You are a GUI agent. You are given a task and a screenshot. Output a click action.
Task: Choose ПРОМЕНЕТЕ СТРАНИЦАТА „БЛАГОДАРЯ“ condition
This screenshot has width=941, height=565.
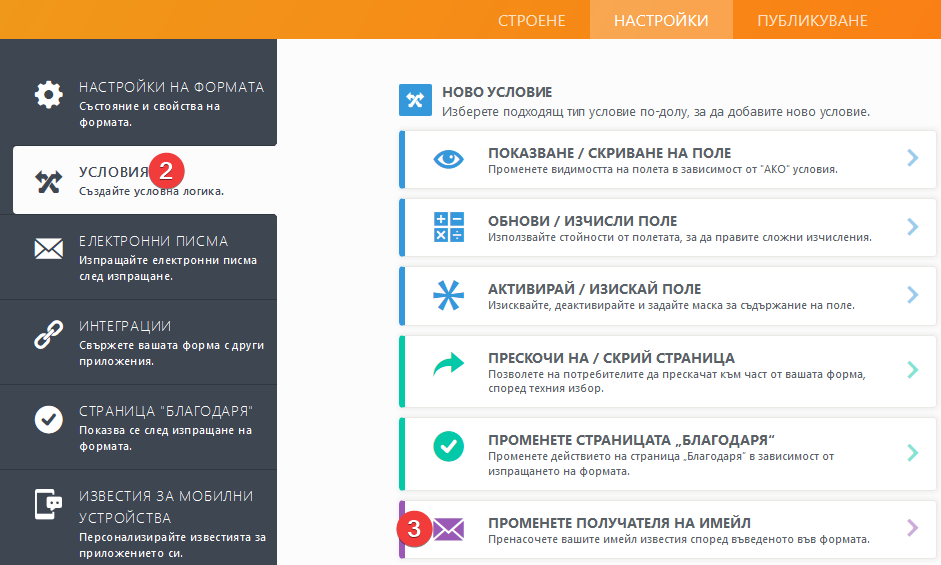coord(667,454)
